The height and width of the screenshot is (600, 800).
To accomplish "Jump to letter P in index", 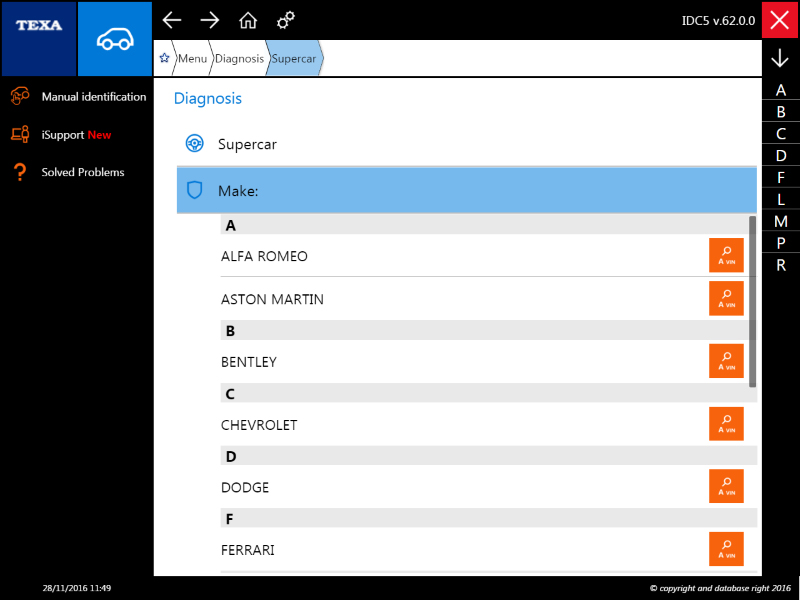I will (x=781, y=243).
